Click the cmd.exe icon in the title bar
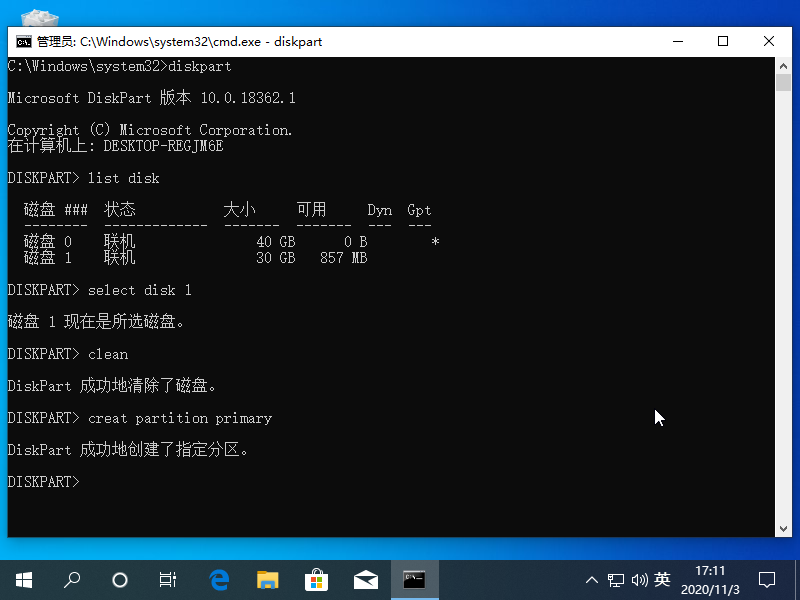The width and height of the screenshot is (800, 600). click(x=23, y=42)
